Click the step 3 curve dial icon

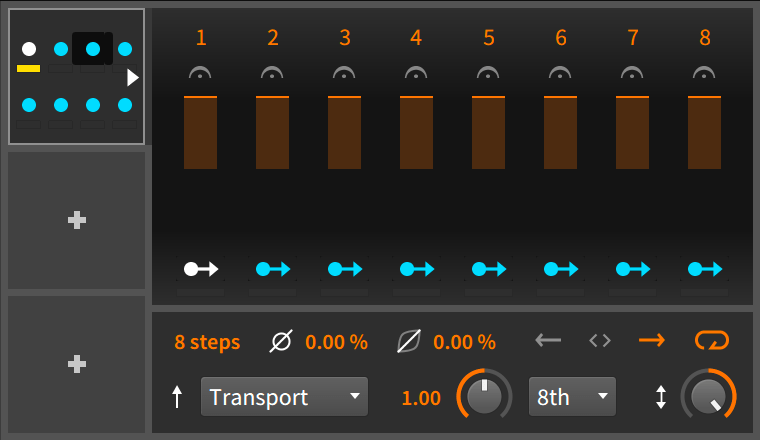344,73
